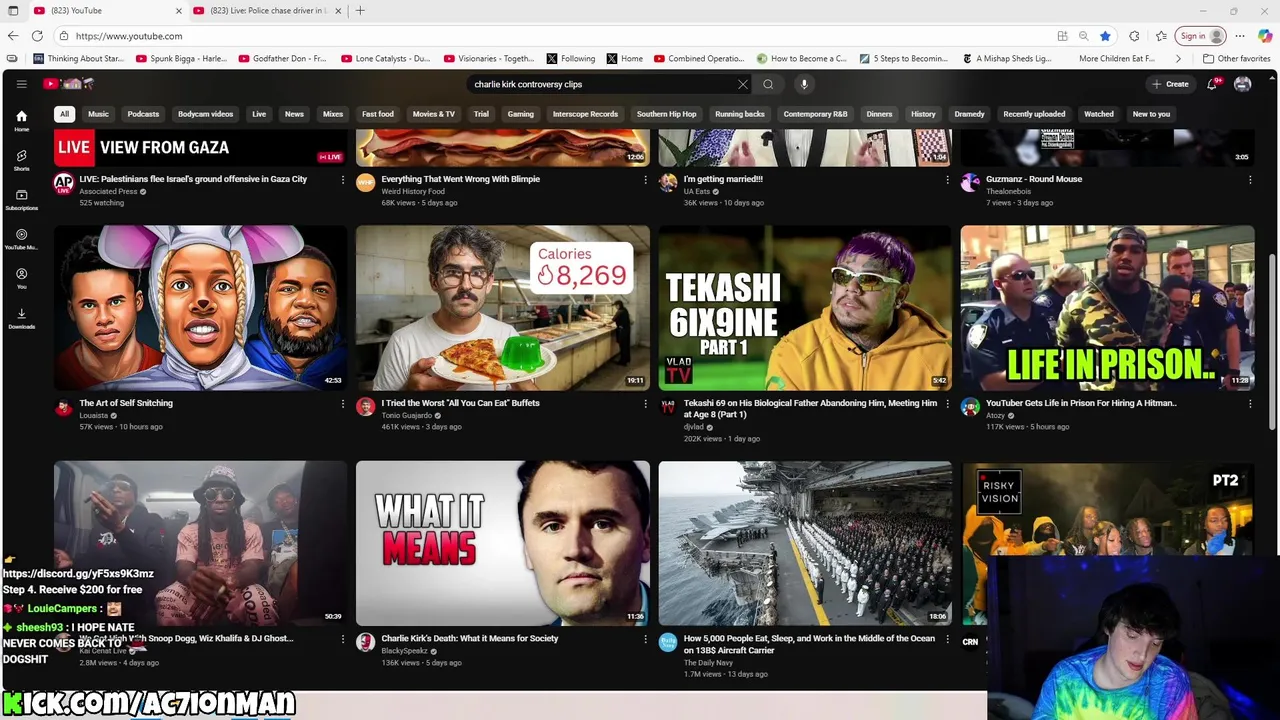Open the Atozy channel link
1280x720 pixels.
[x=995, y=415]
